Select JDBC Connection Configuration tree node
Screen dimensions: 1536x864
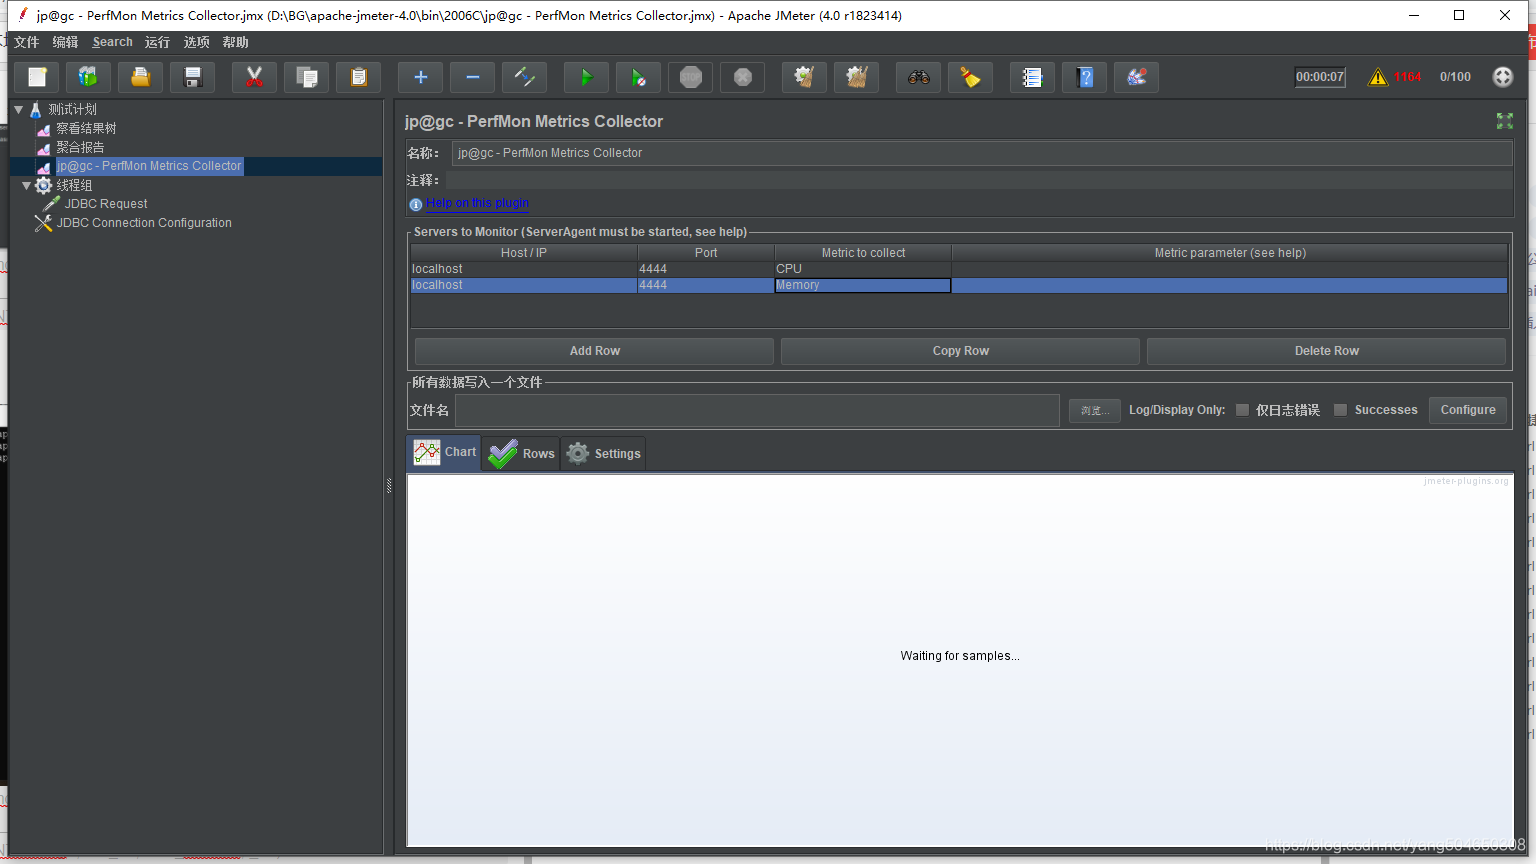144,223
